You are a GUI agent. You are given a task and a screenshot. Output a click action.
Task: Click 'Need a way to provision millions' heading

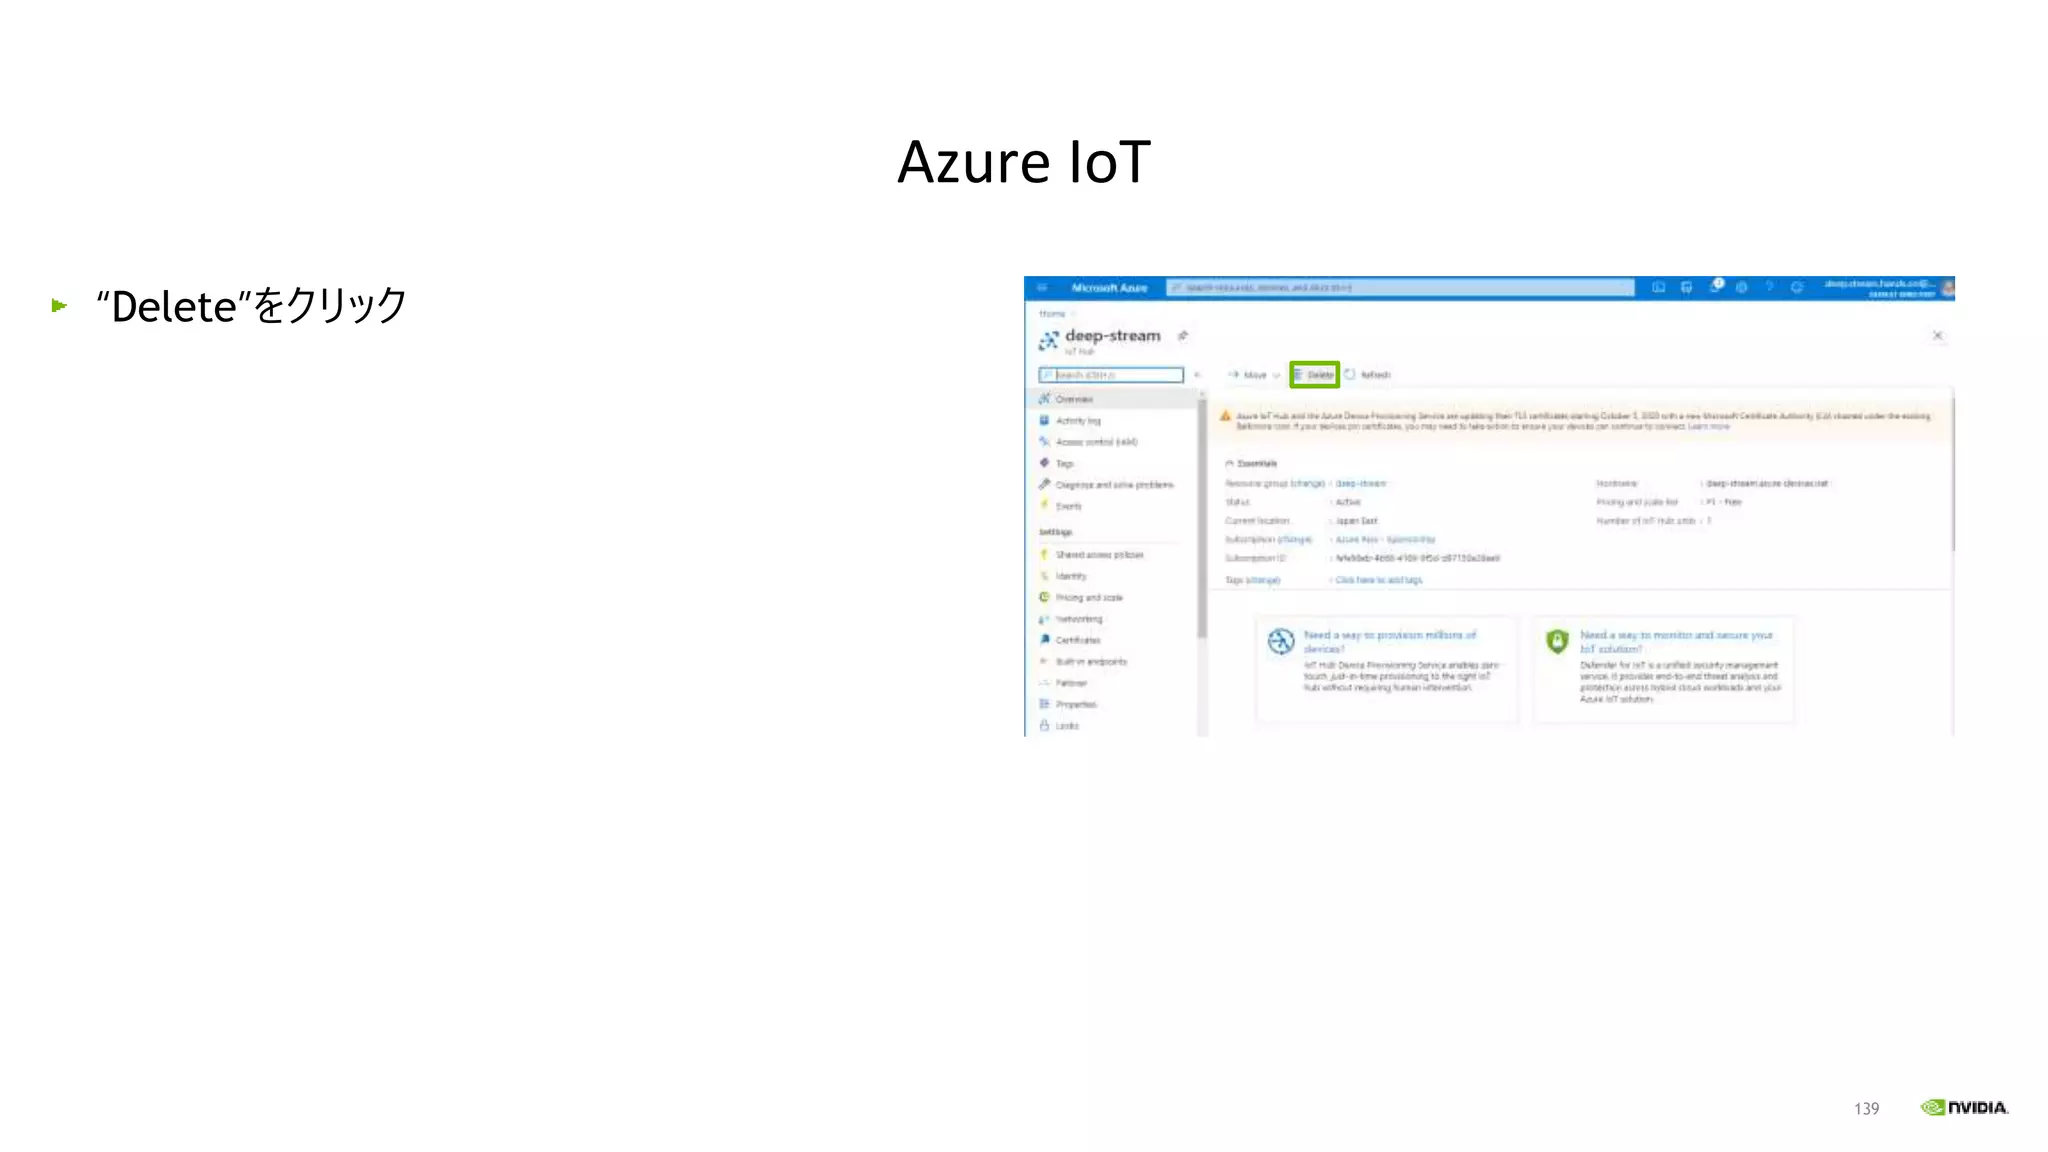[x=1390, y=641]
